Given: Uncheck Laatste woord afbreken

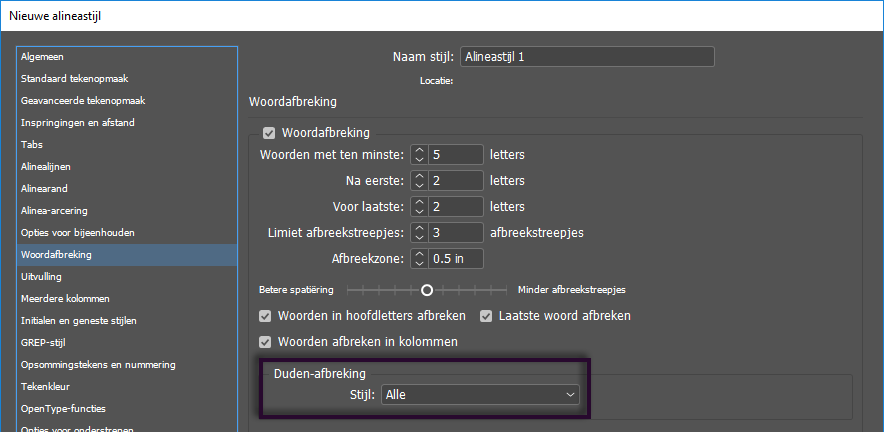Looking at the screenshot, I should tap(488, 316).
